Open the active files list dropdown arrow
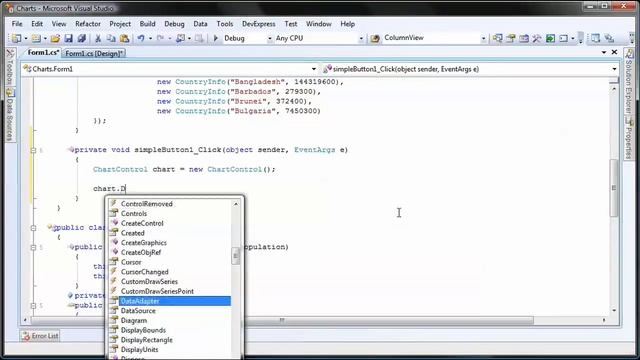The height and width of the screenshot is (360, 640). (604, 53)
